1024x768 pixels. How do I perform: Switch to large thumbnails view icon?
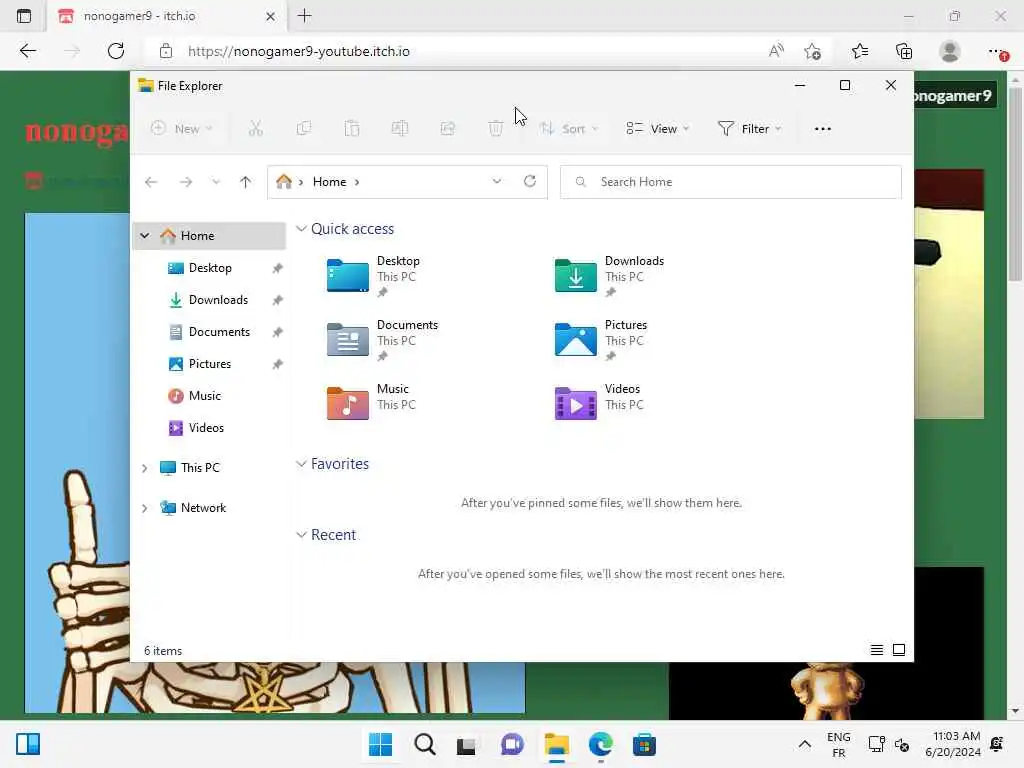pyautogui.click(x=899, y=650)
